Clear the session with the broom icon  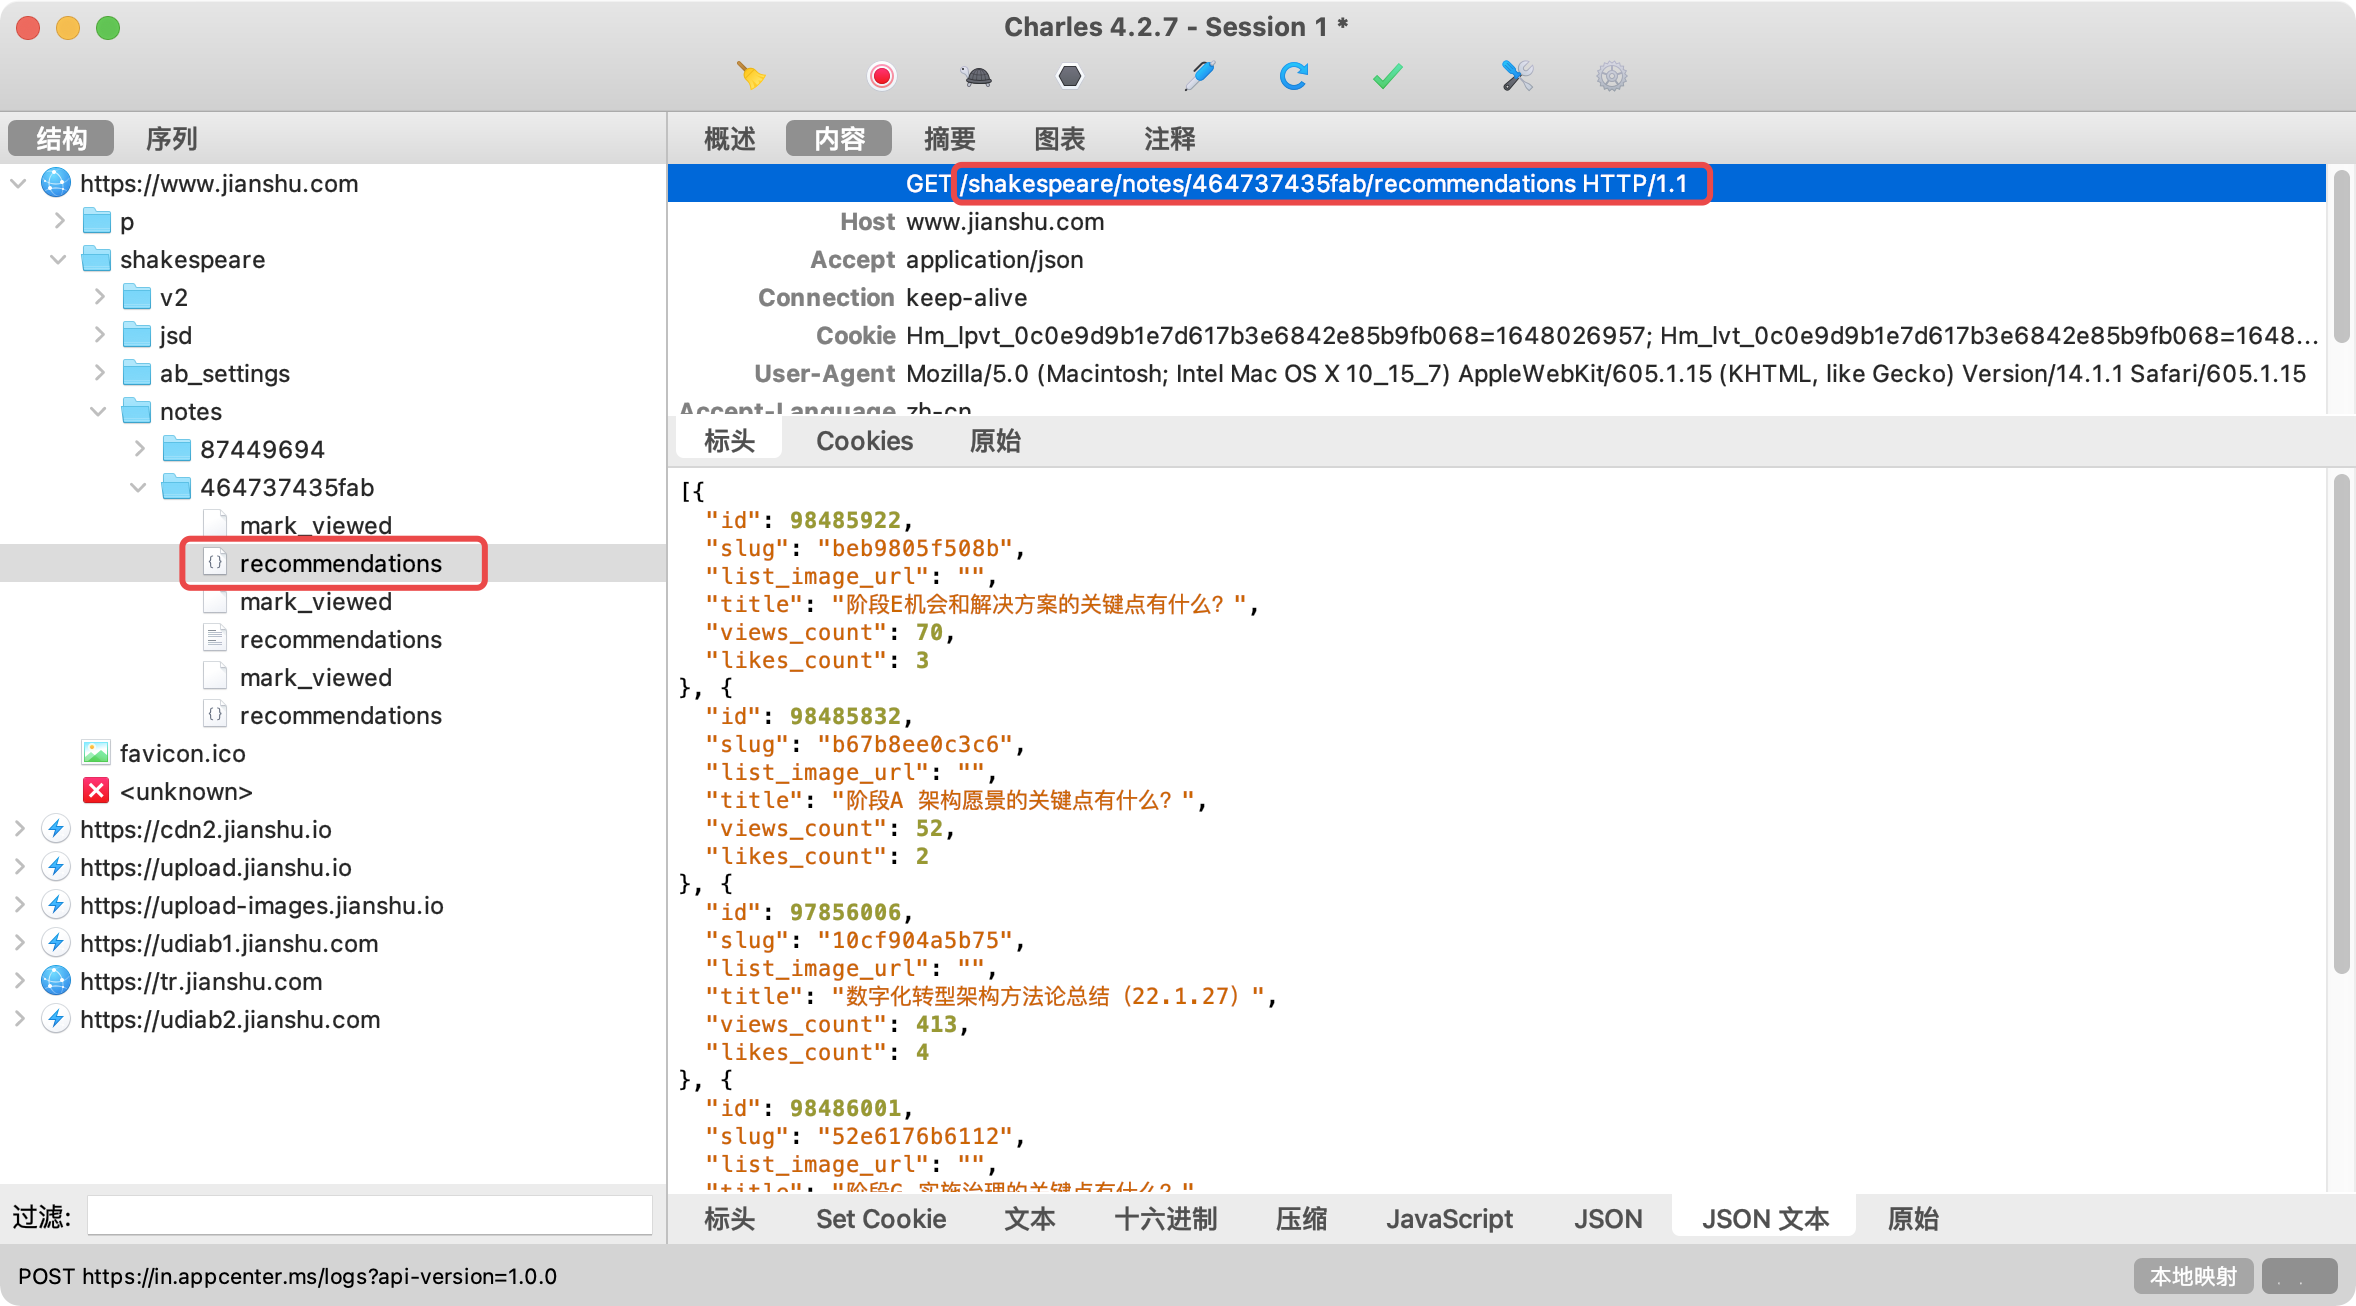[x=751, y=76]
